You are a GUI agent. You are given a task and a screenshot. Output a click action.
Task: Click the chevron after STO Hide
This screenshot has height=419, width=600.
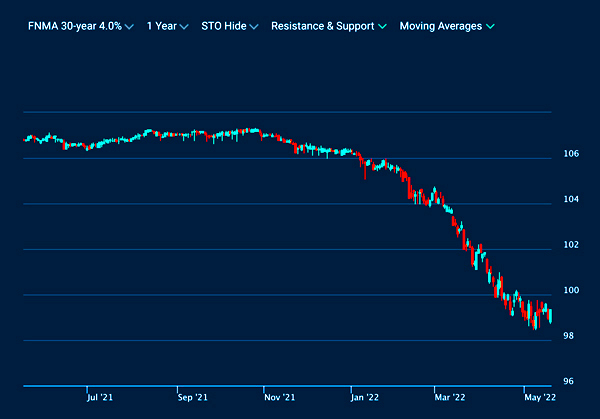254,27
